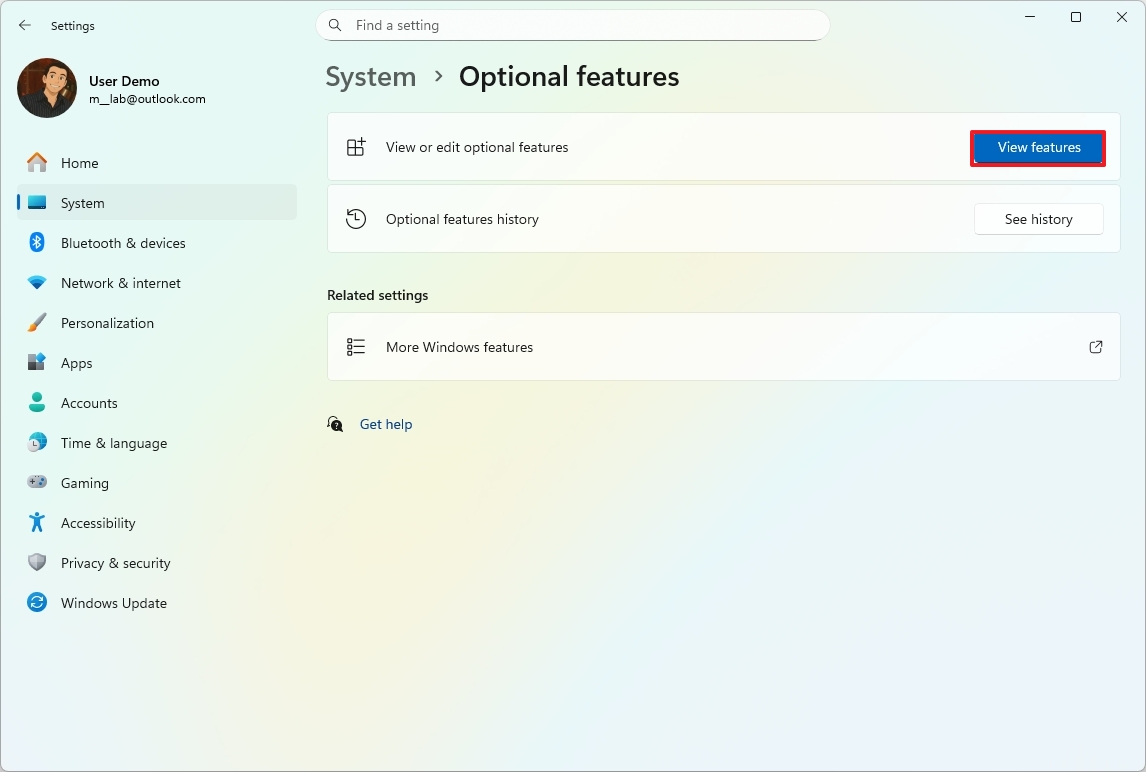Open Bluetooth & devices settings
Screen dimensions: 1146x772
[123, 243]
